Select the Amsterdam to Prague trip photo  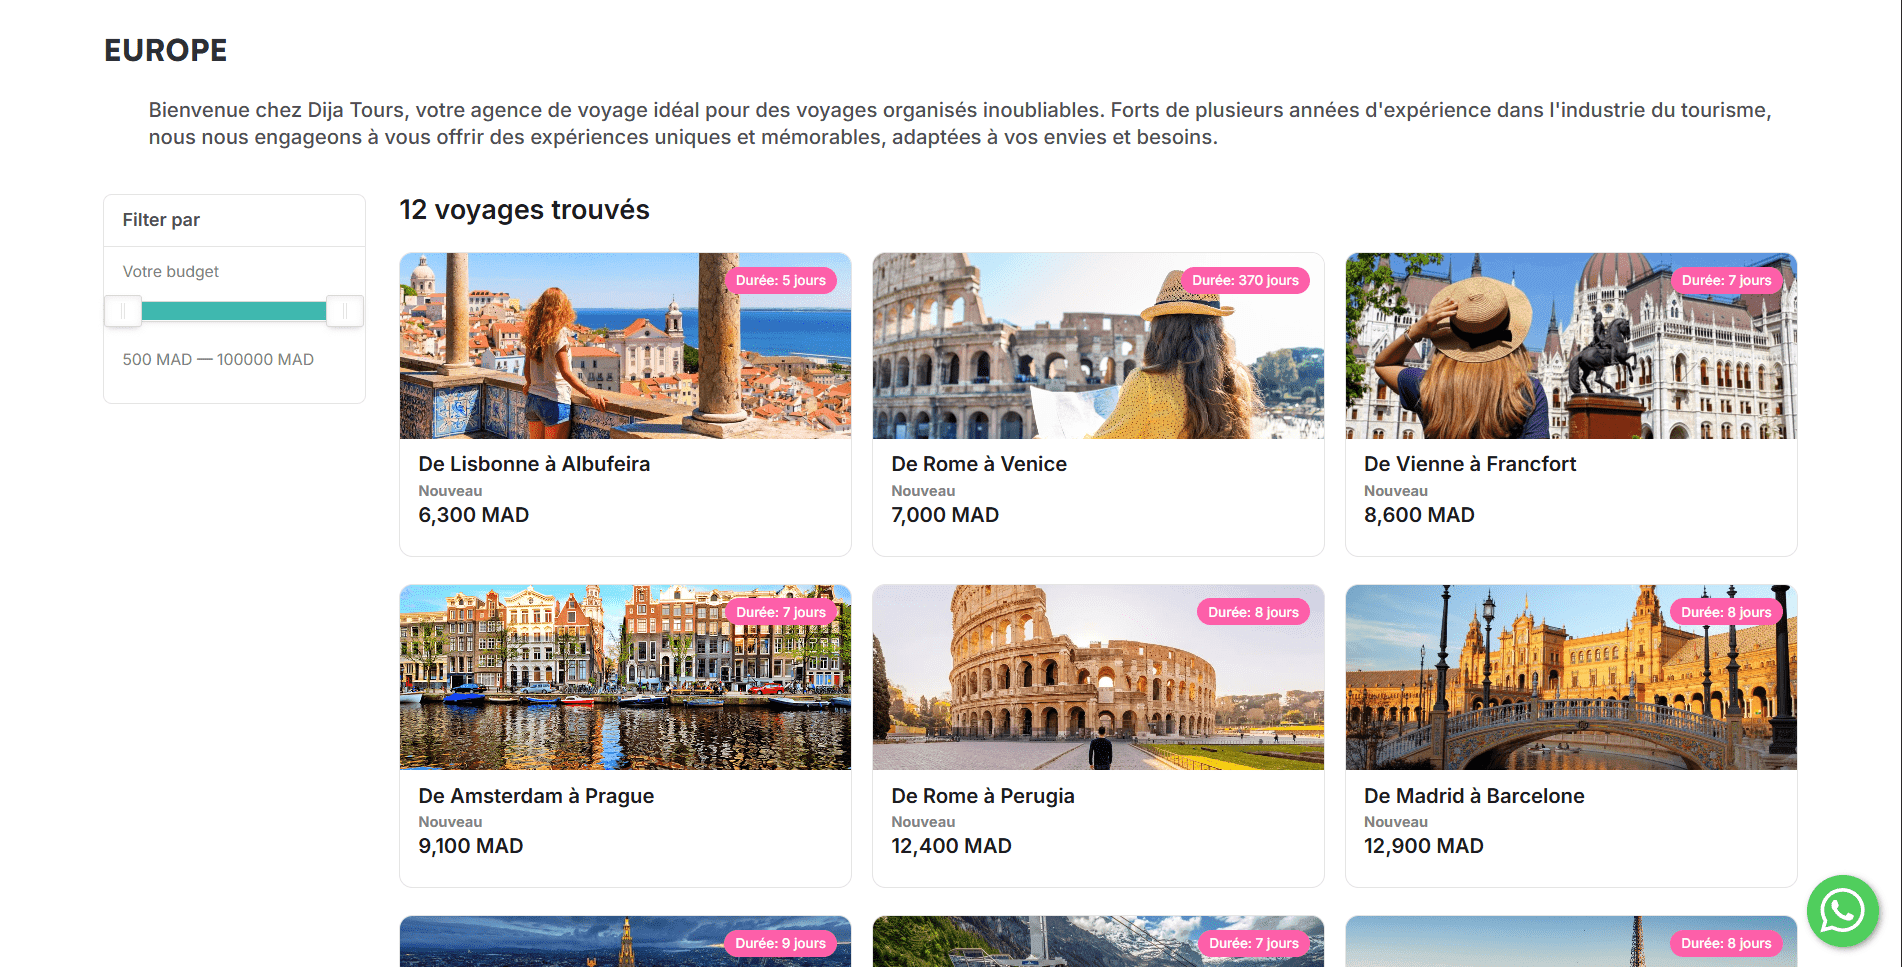point(625,677)
